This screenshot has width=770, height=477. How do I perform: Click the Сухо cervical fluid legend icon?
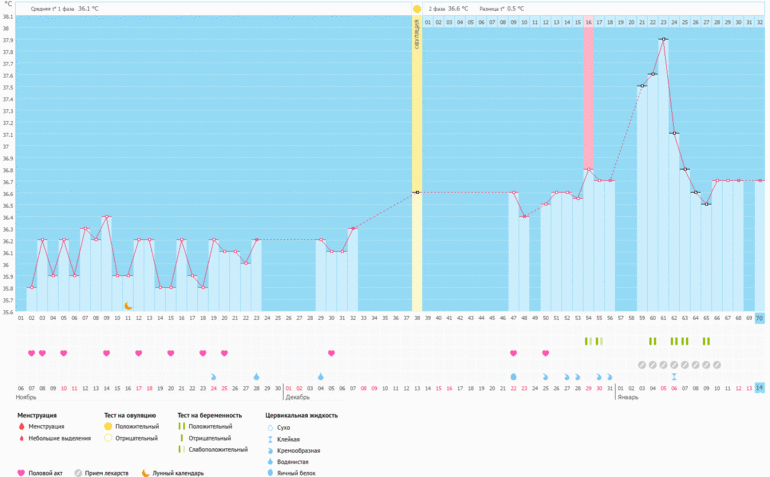point(270,426)
